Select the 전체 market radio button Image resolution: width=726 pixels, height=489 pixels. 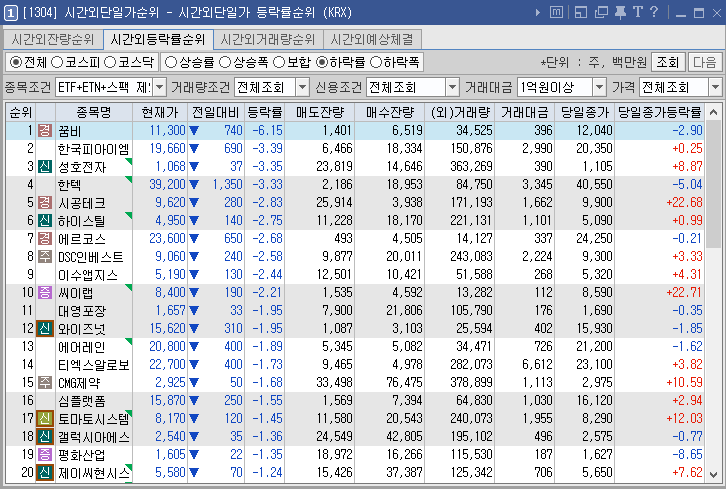16,62
